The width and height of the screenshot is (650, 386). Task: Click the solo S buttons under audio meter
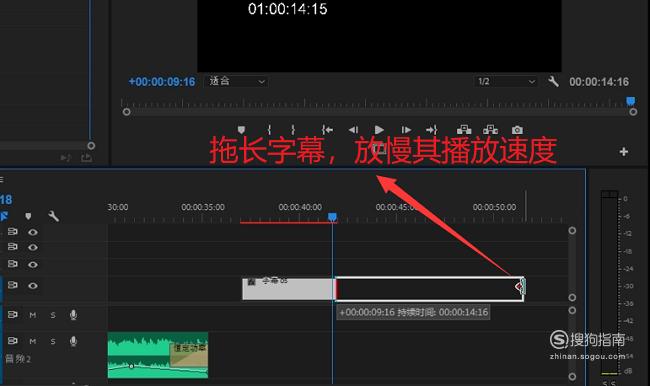click(x=609, y=383)
